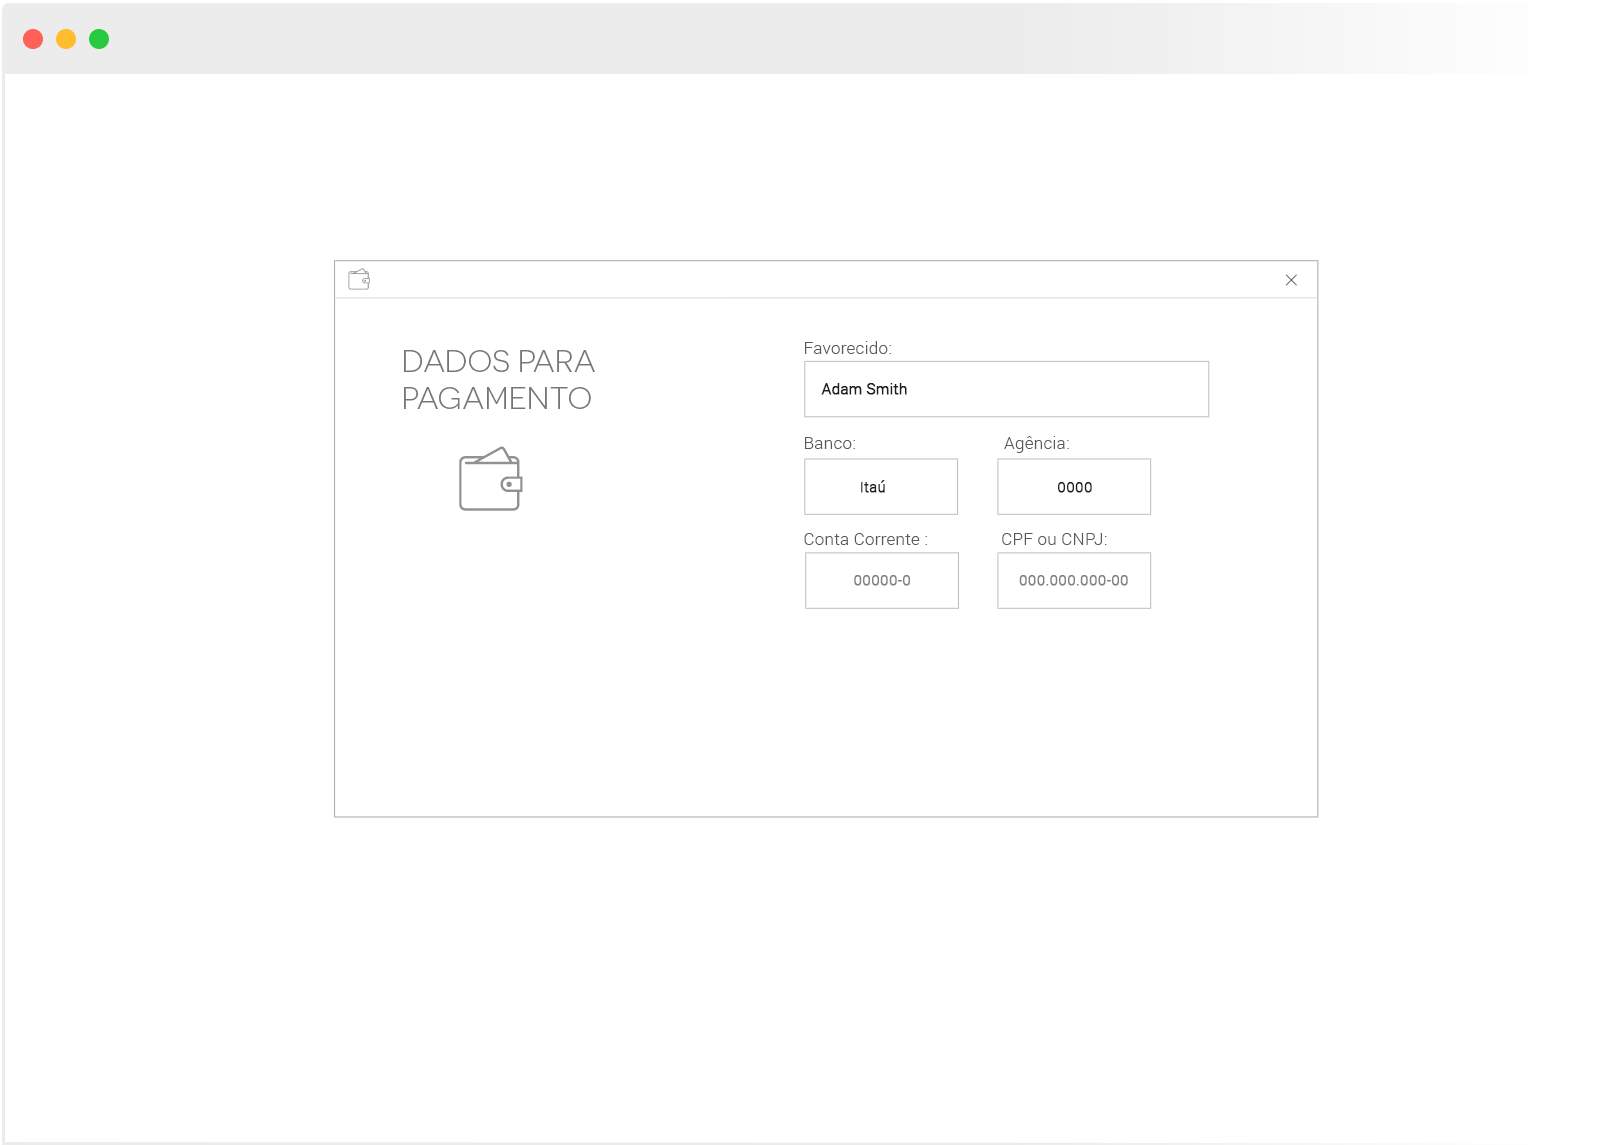
Task: Click the Favorecido label text
Action: click(x=847, y=348)
